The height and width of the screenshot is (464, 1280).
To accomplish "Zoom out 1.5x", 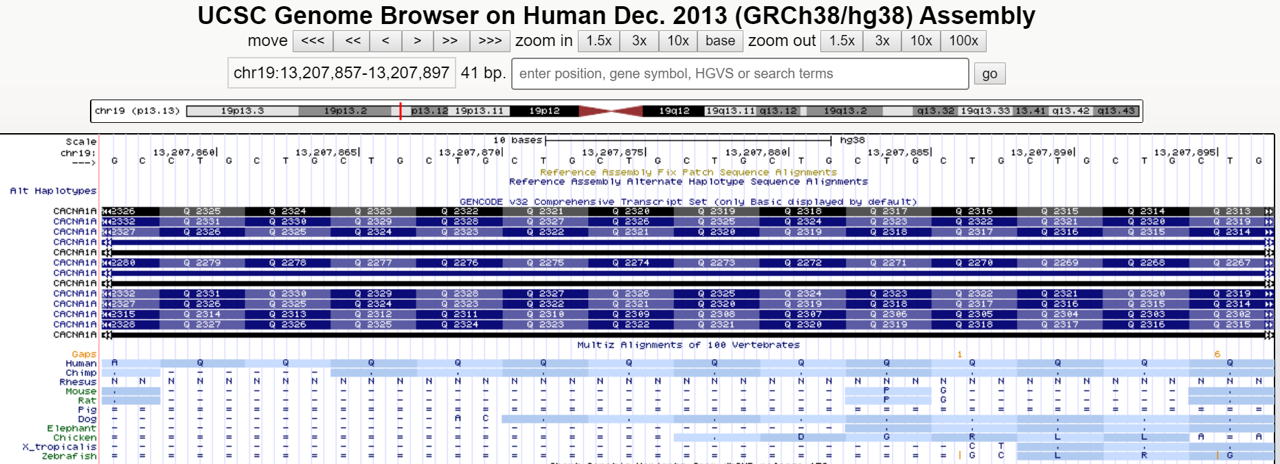I will click(x=842, y=41).
